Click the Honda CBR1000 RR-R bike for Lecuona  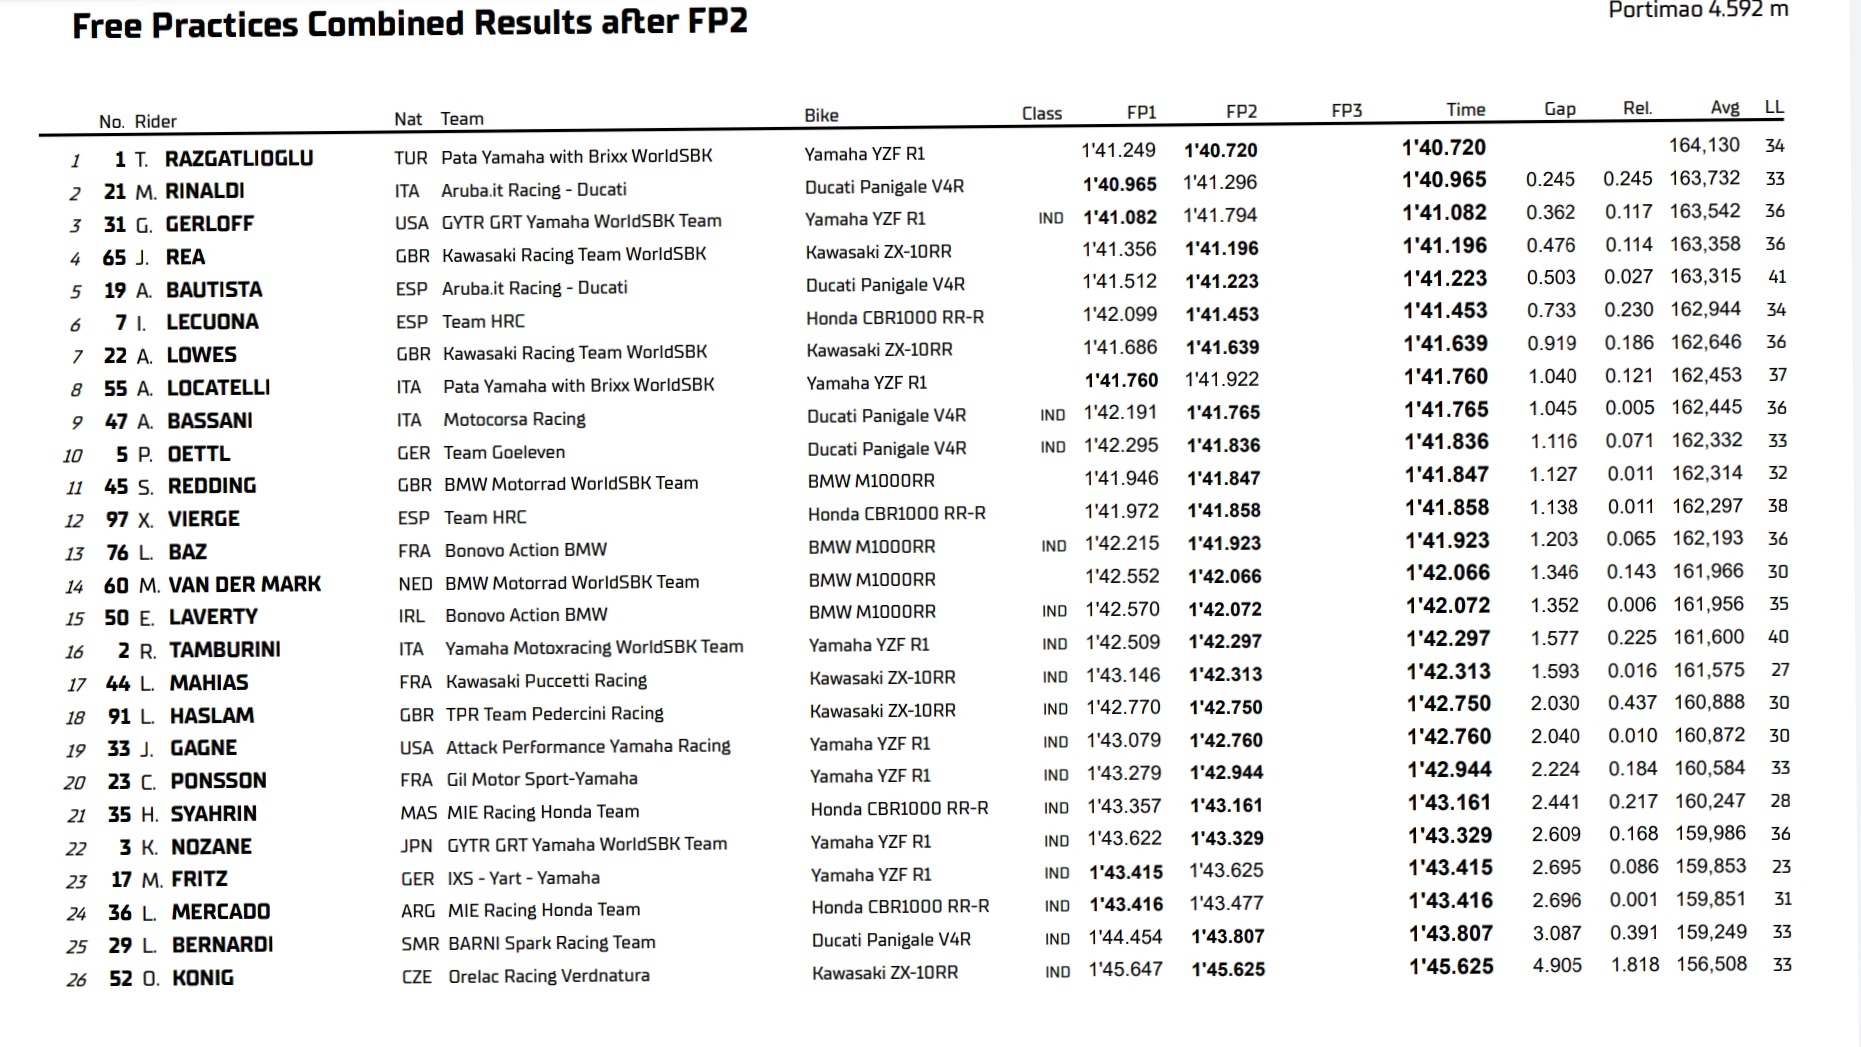(x=895, y=317)
